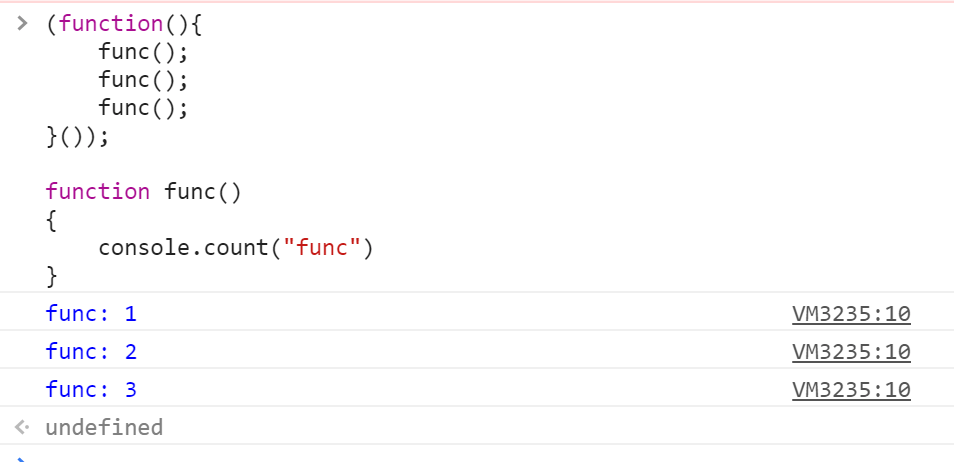Viewport: 954px width, 462px height.
Task: Click the gray "undefined" result text
Action: click(x=104, y=427)
